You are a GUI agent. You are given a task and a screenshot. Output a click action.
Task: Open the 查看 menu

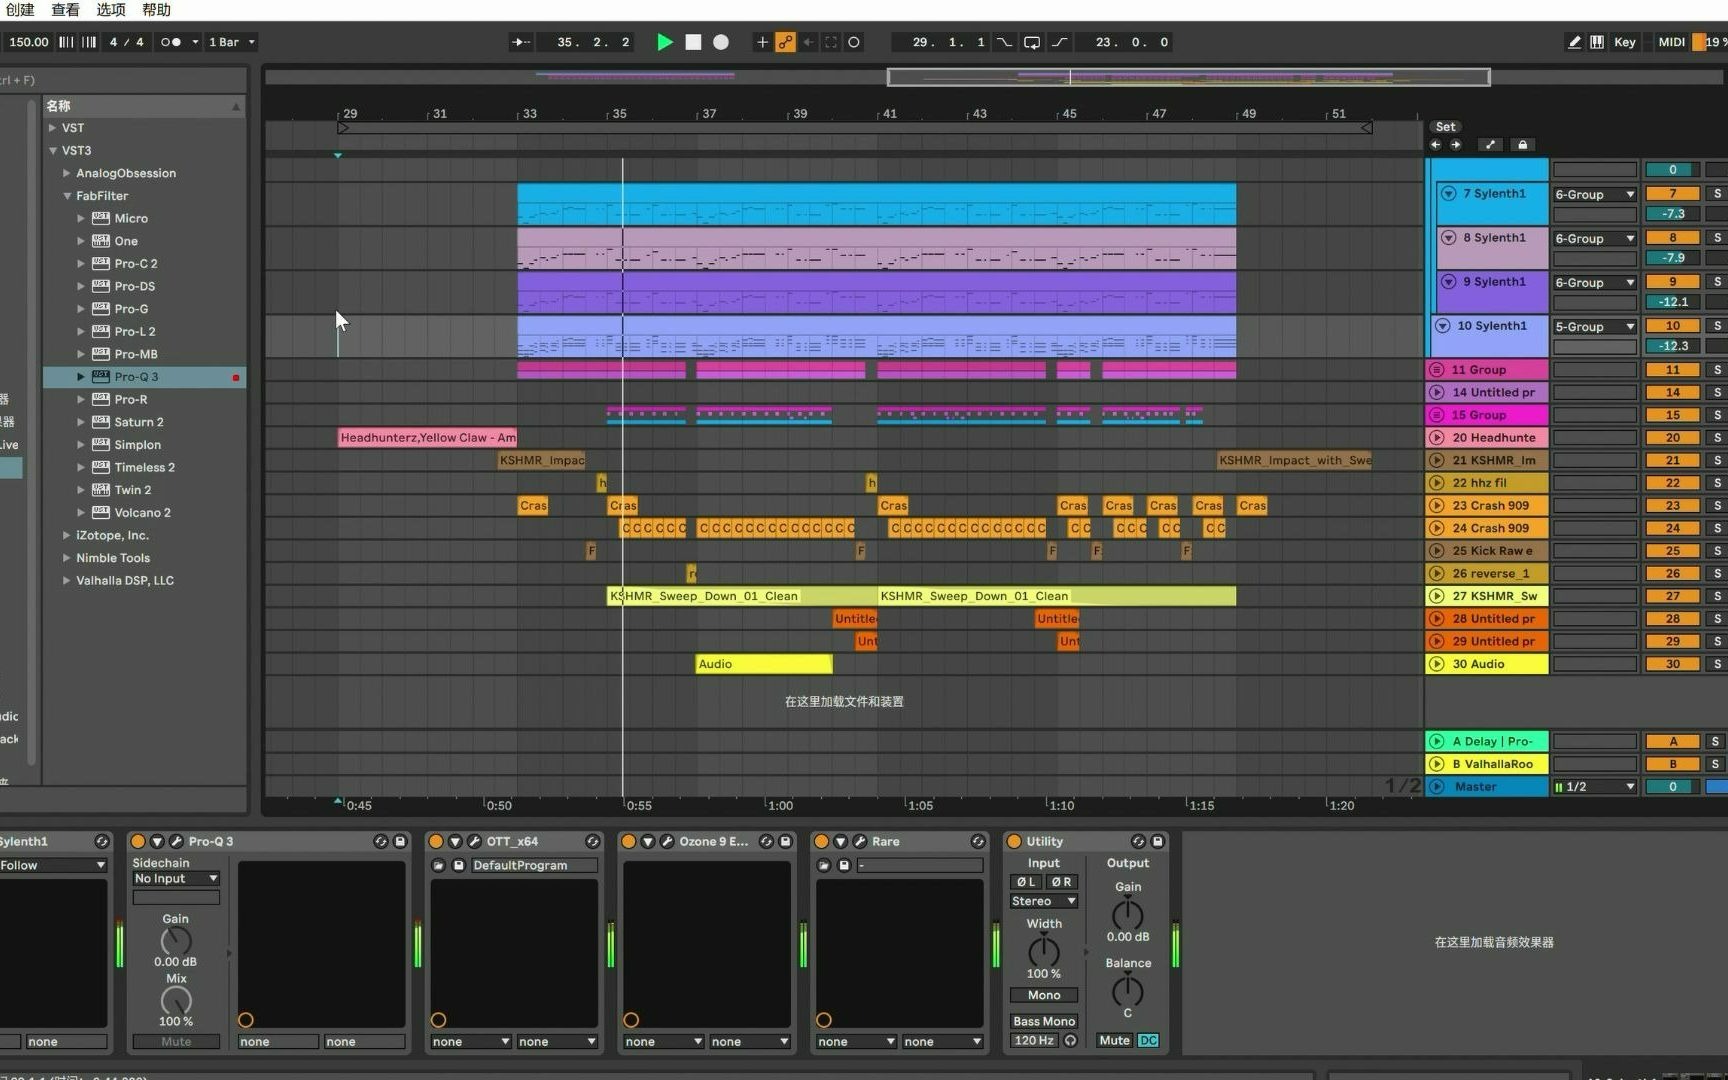(x=65, y=10)
